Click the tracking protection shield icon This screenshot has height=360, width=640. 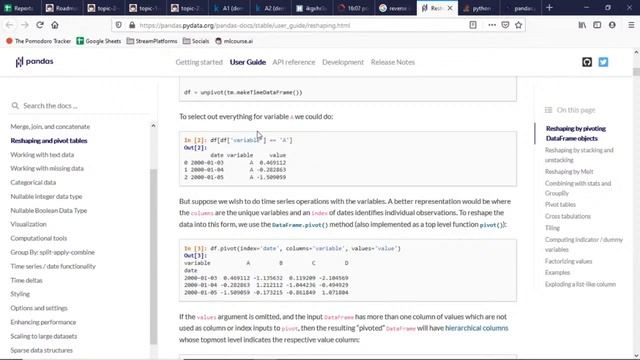point(118,25)
